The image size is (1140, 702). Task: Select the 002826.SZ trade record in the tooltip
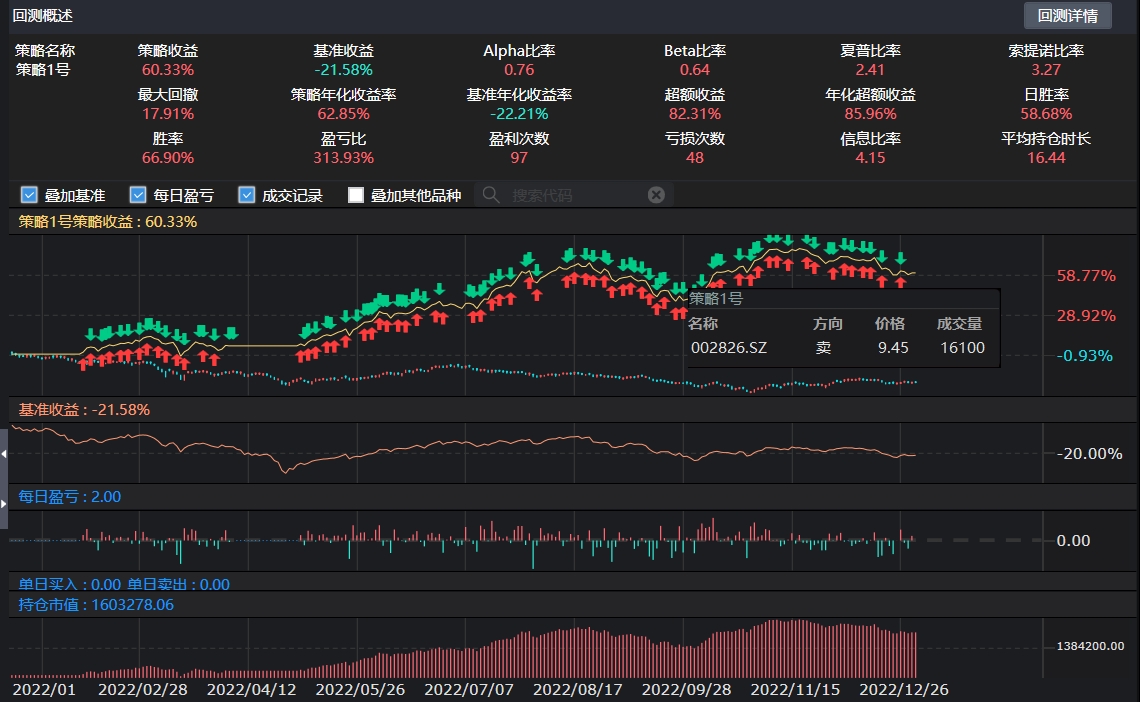(727, 348)
